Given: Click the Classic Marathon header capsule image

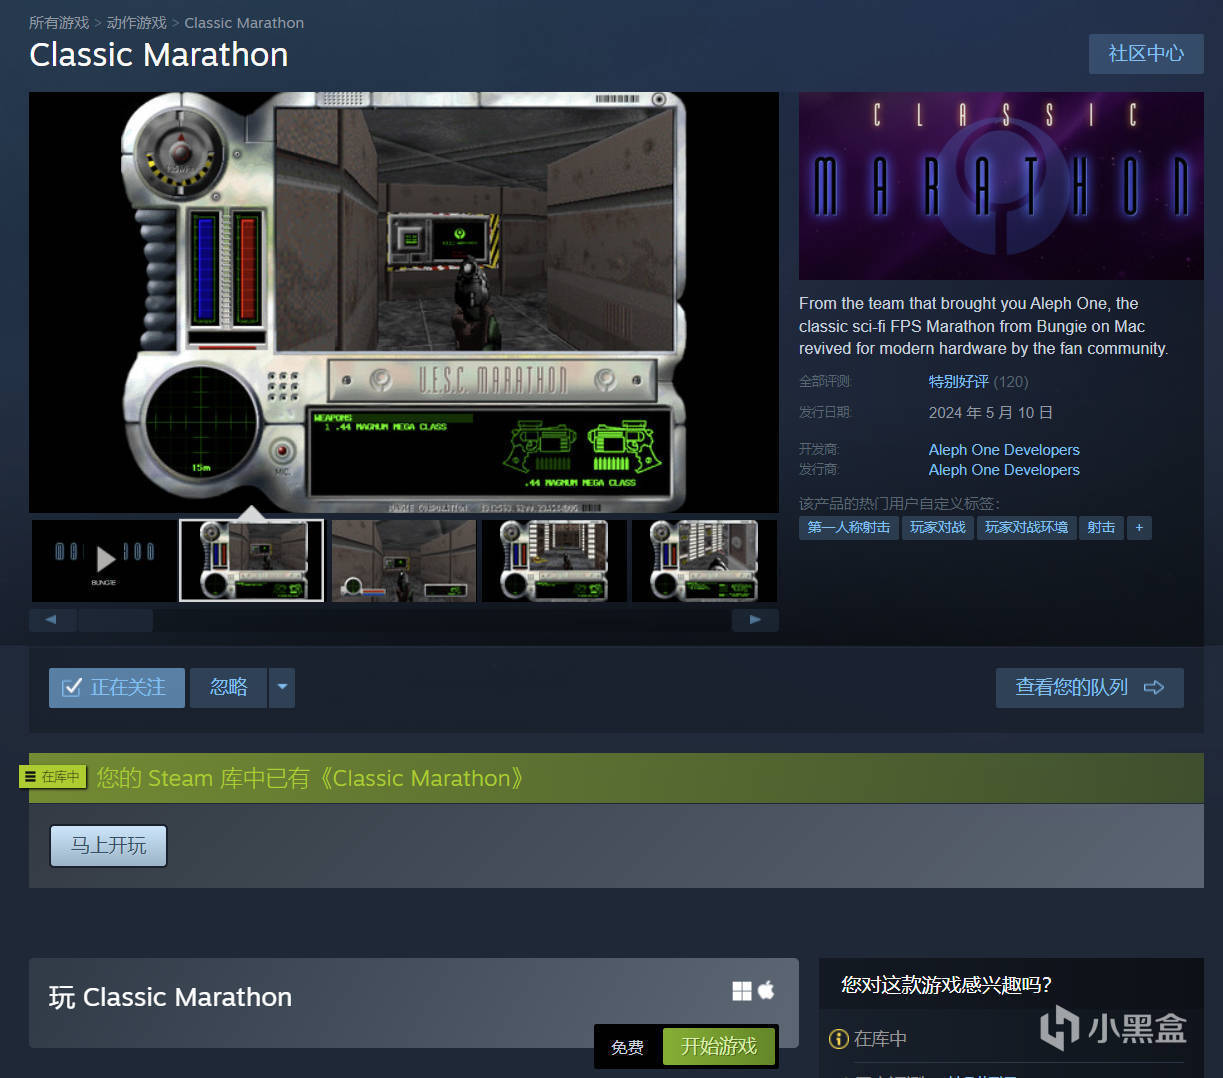Looking at the screenshot, I should click(x=1001, y=186).
